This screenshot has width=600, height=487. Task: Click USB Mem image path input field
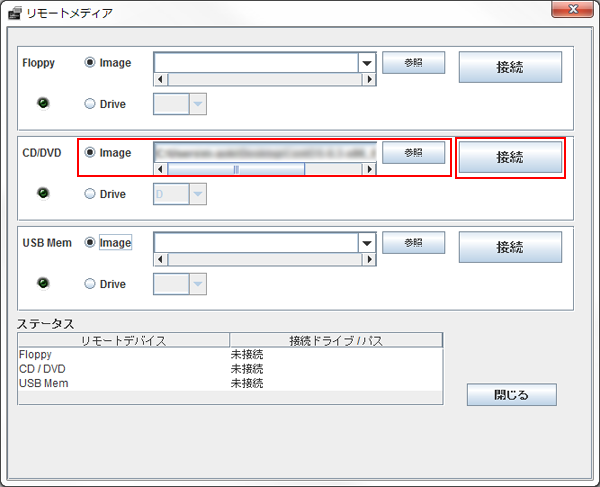point(256,243)
